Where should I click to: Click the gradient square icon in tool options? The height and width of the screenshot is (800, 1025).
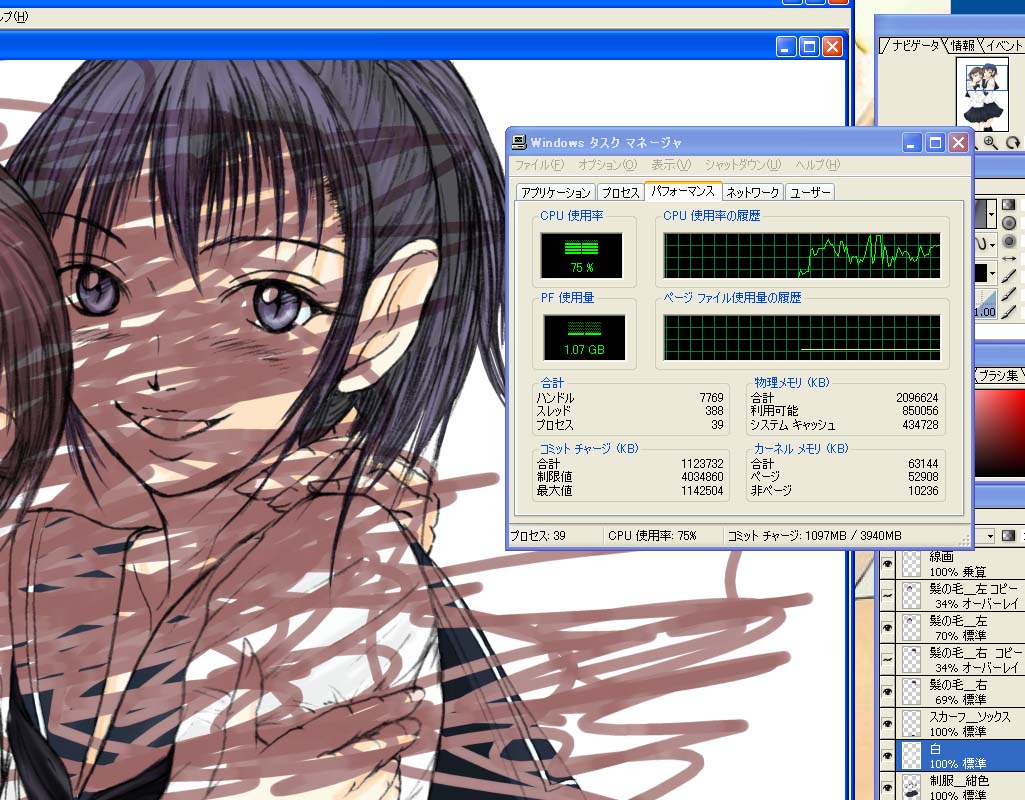[x=1009, y=205]
